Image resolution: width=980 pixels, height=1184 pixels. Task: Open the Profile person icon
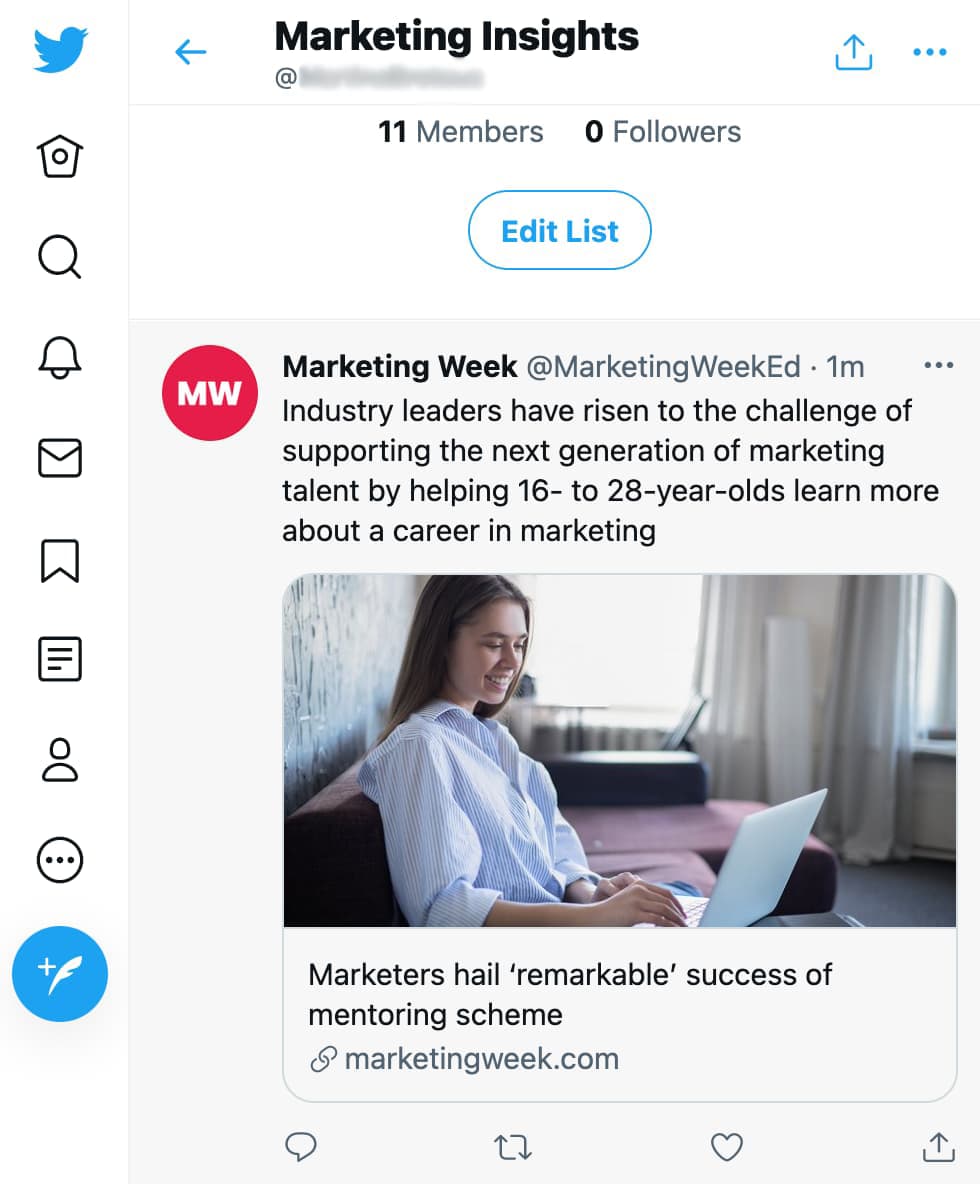(x=60, y=760)
